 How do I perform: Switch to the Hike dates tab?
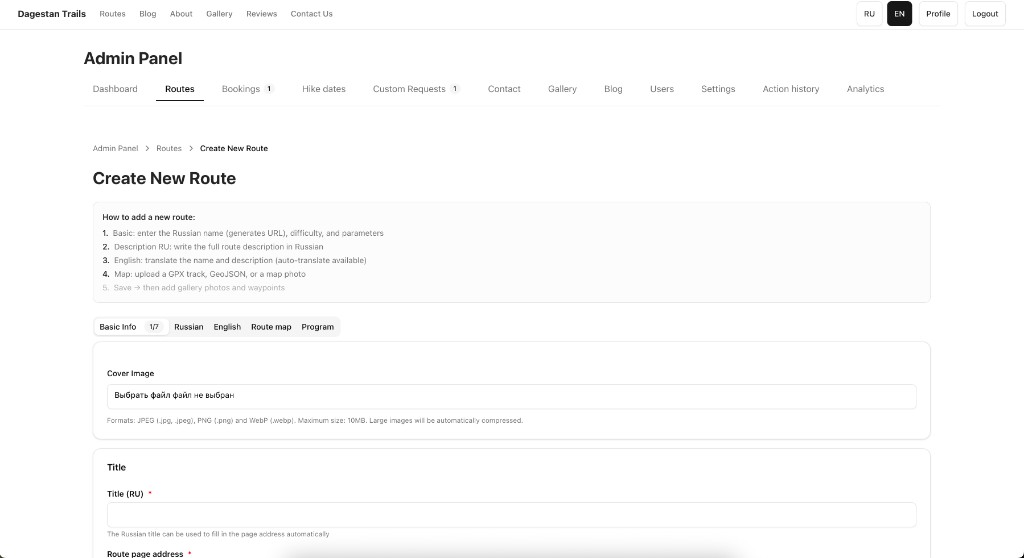click(x=324, y=89)
